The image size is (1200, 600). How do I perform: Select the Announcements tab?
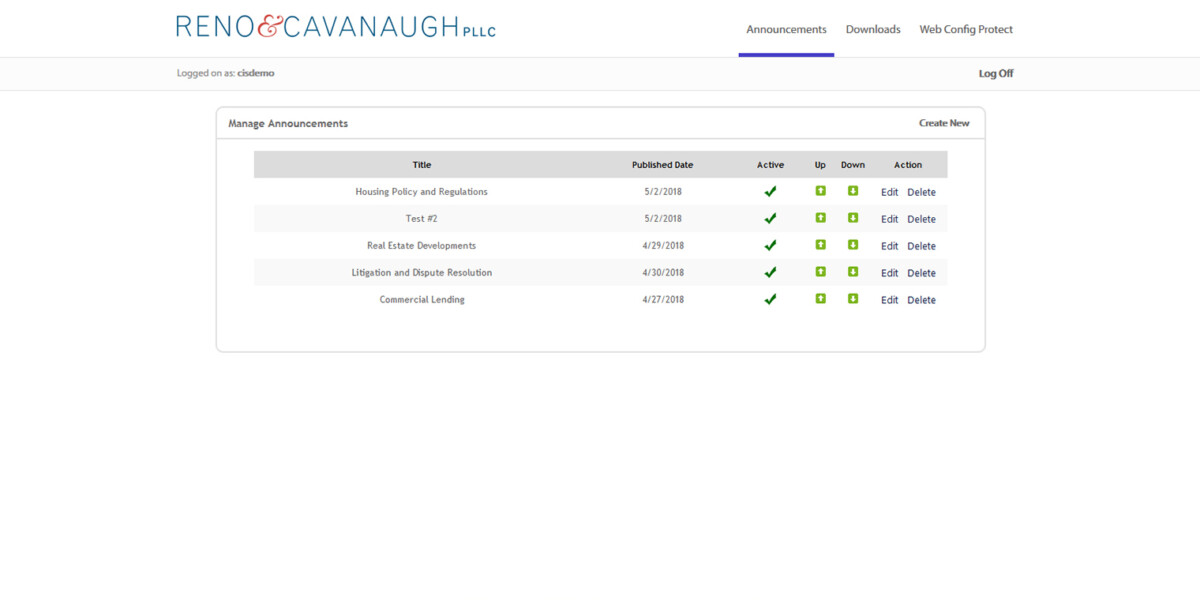point(786,29)
